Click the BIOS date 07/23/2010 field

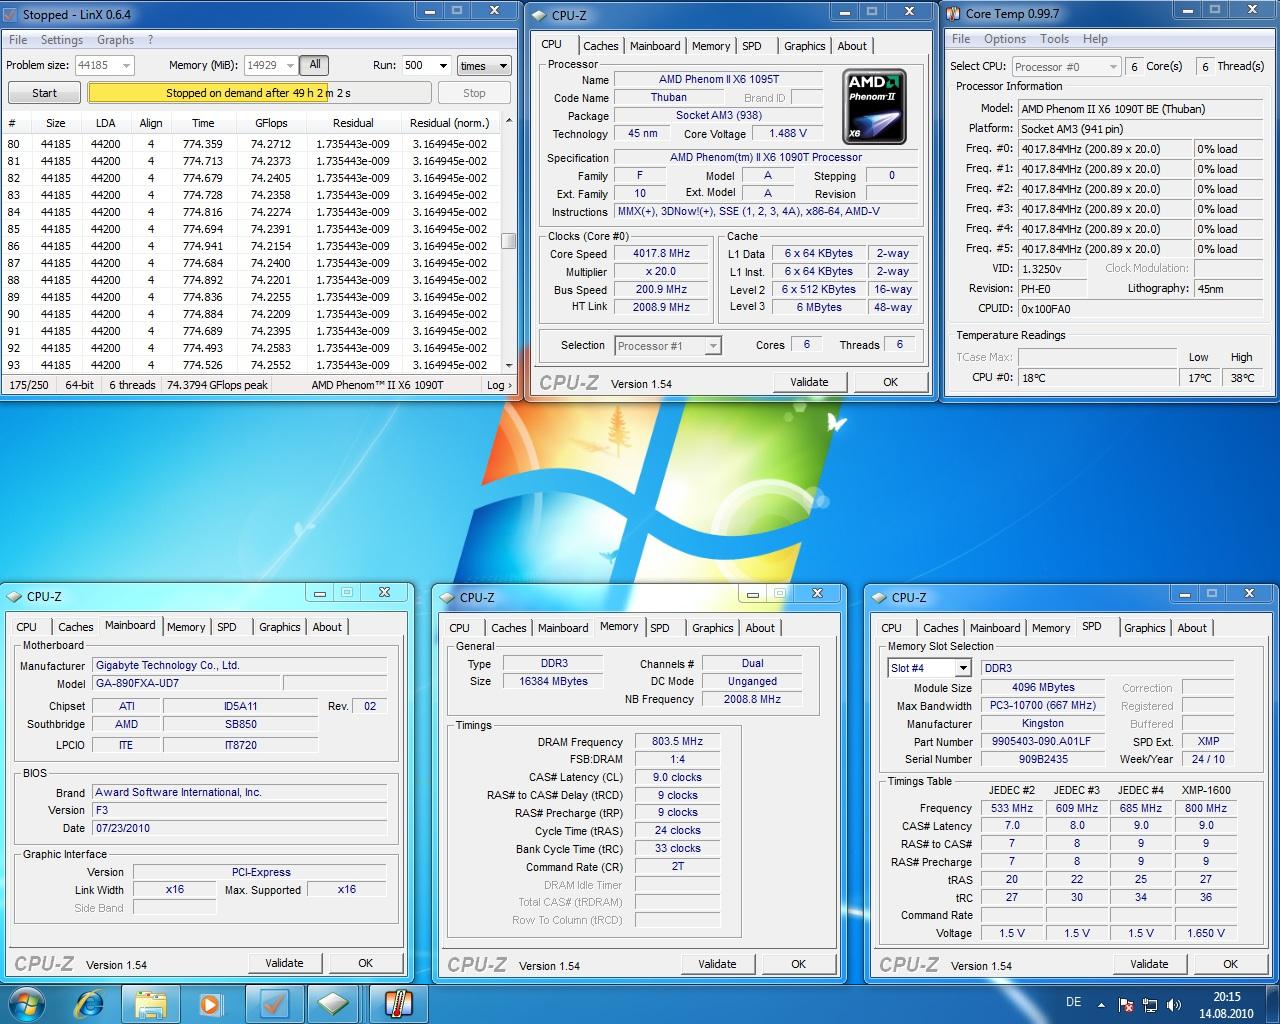(x=239, y=828)
